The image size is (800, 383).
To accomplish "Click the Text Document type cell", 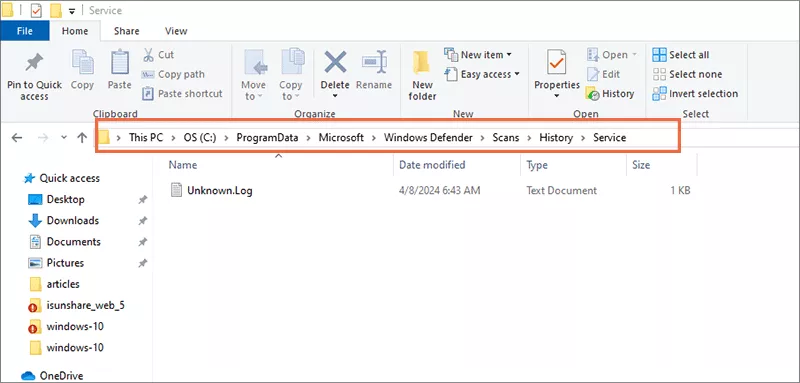I will [561, 191].
